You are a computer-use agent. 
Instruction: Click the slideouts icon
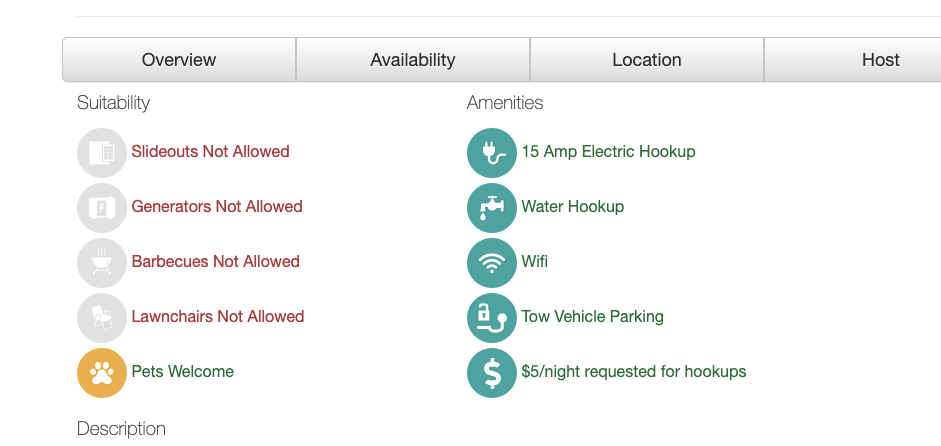(101, 152)
